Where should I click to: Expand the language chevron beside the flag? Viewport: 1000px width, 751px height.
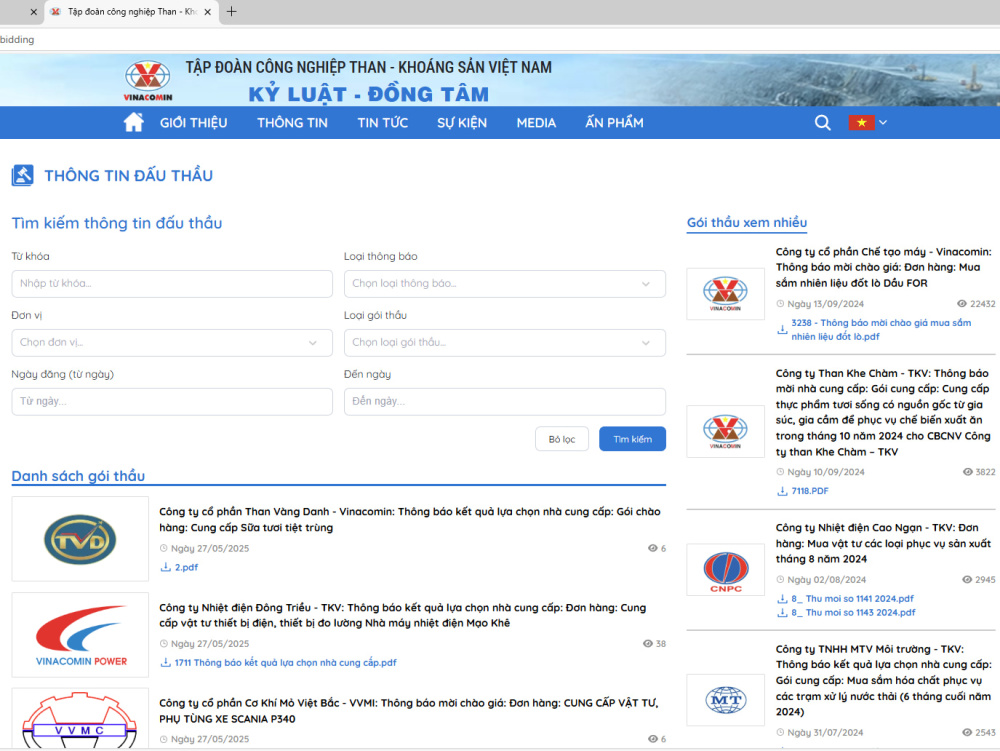pos(883,122)
